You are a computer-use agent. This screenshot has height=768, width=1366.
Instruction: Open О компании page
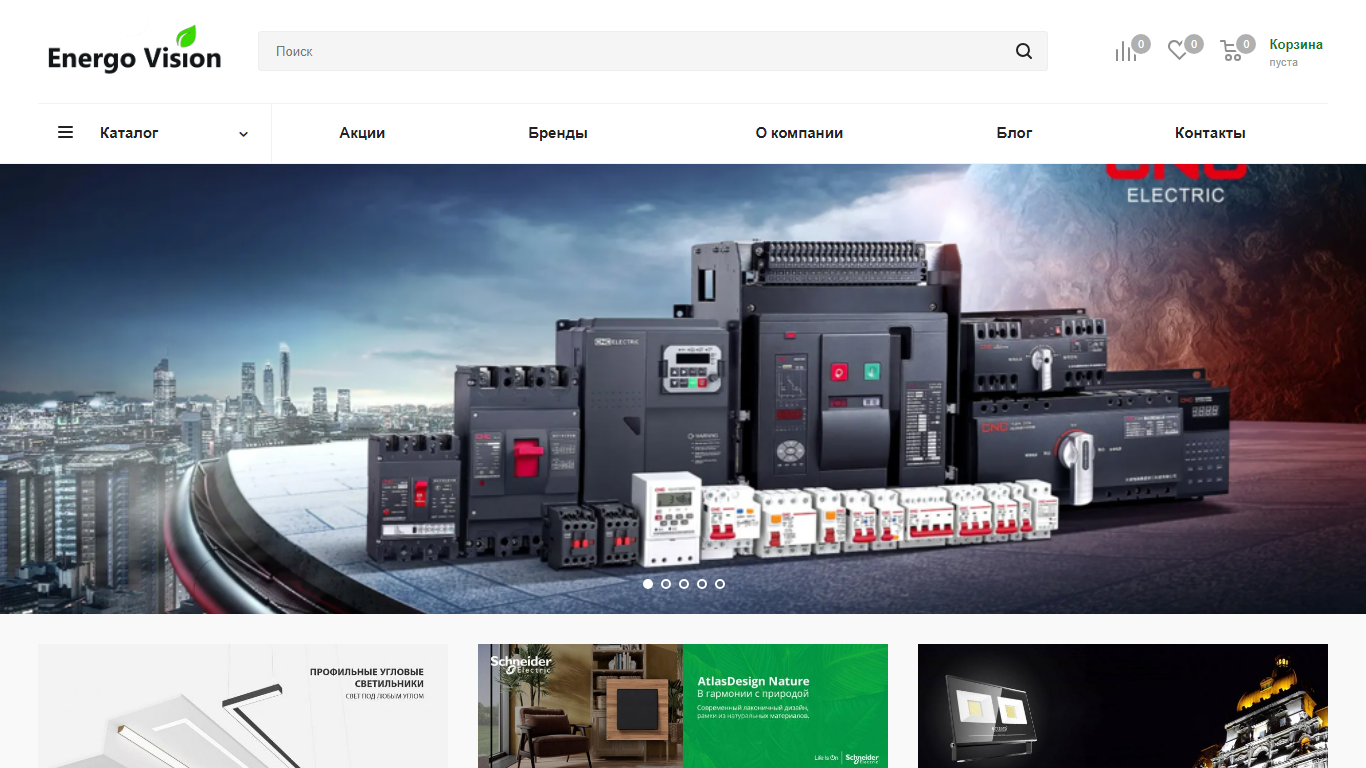click(x=799, y=133)
